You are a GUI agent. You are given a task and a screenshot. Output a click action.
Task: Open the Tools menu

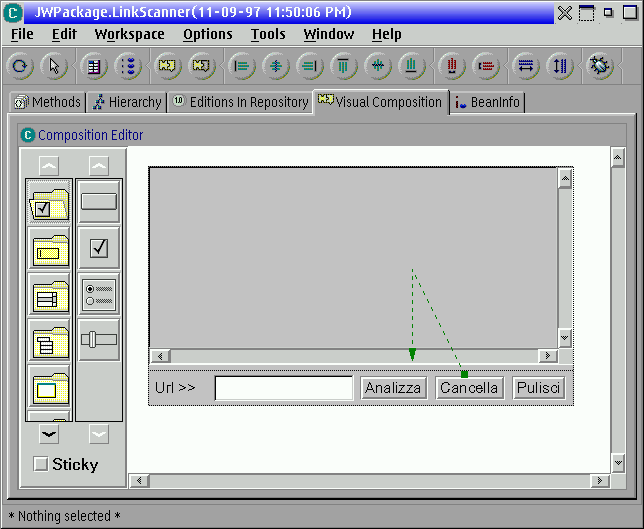(268, 34)
